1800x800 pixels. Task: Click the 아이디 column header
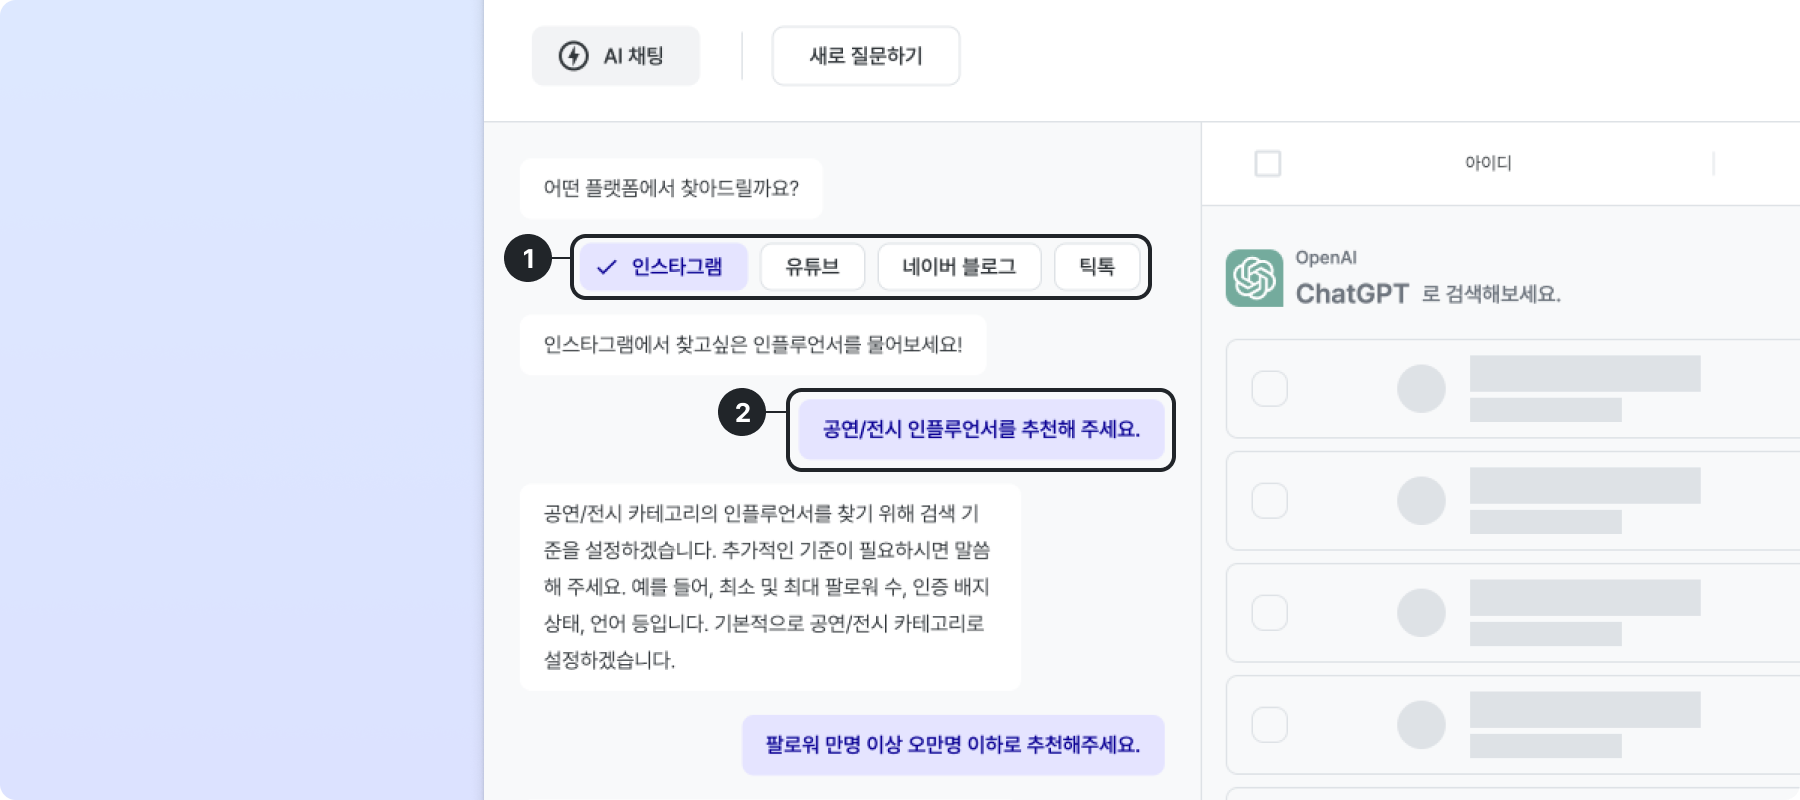click(x=1488, y=163)
